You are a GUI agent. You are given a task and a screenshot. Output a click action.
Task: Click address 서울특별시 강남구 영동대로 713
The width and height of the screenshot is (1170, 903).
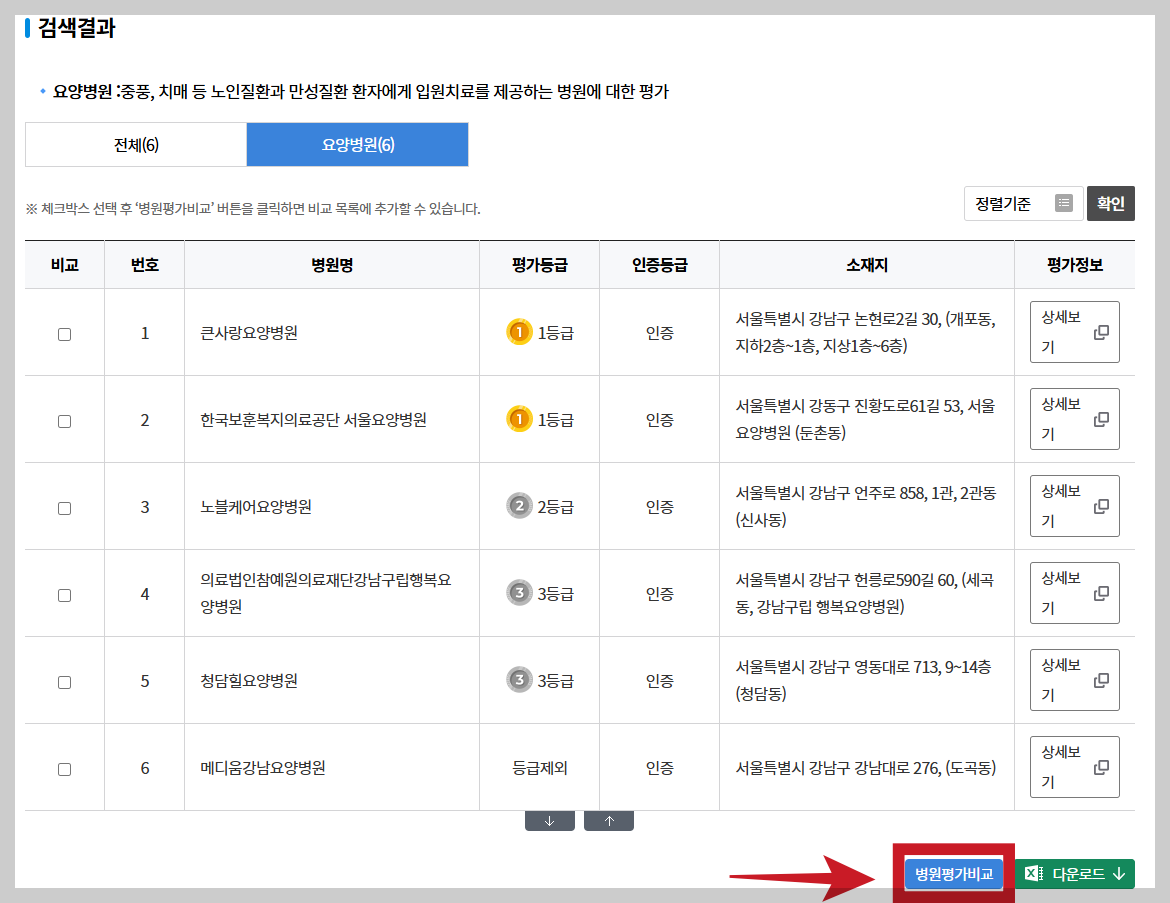tap(863, 680)
